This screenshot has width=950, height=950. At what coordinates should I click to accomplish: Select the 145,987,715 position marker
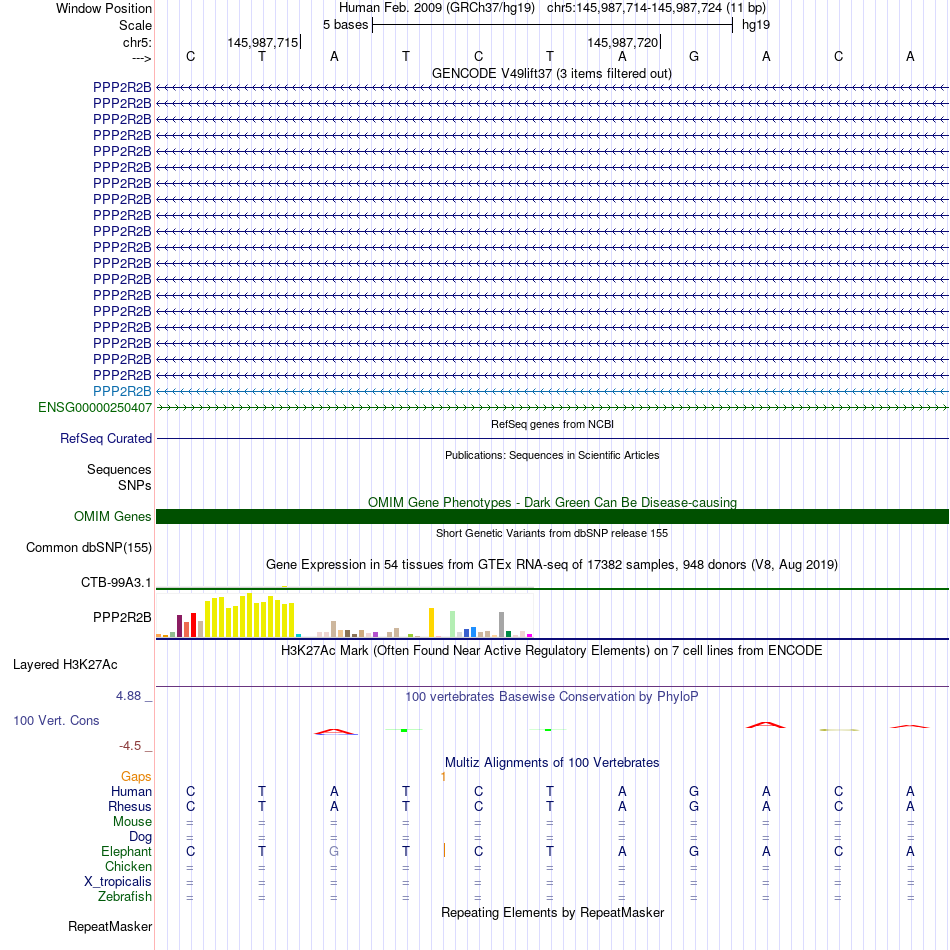(263, 42)
